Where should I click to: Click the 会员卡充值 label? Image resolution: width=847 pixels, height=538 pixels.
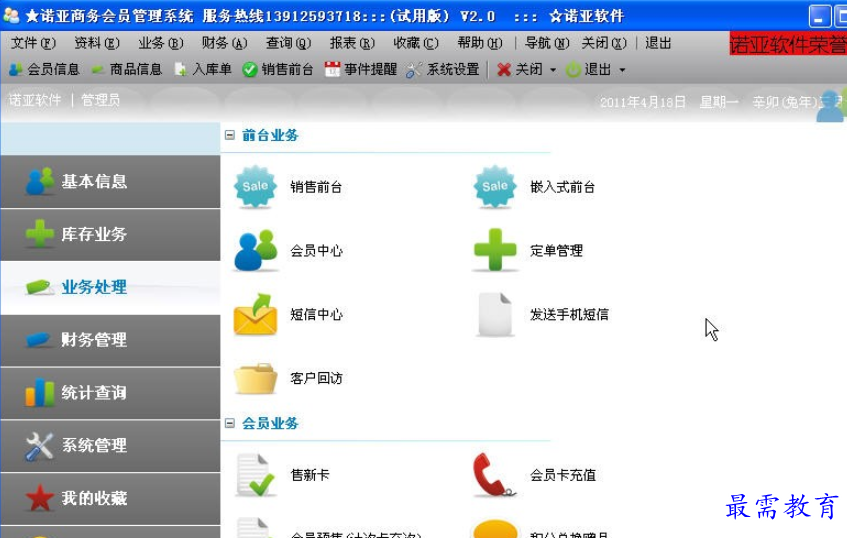(x=563, y=475)
